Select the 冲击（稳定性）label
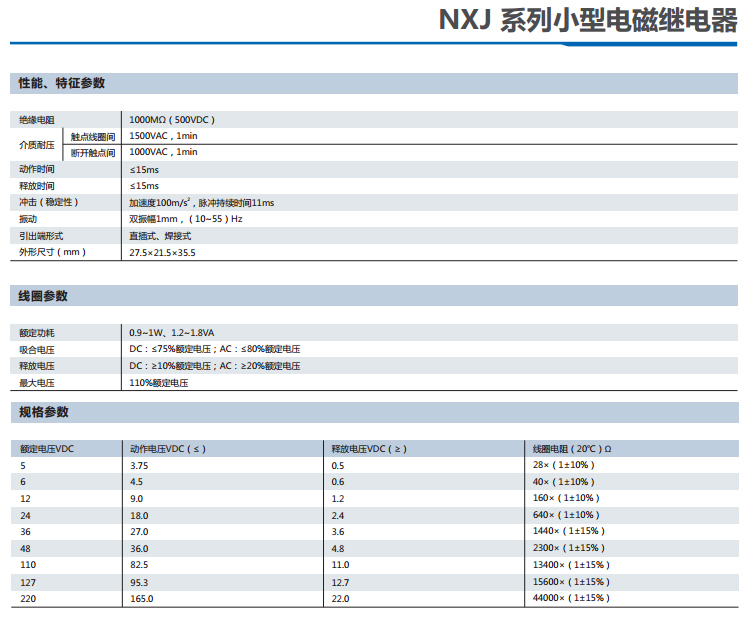Screen dimensions: 750x621 pyautogui.click(x=49, y=202)
